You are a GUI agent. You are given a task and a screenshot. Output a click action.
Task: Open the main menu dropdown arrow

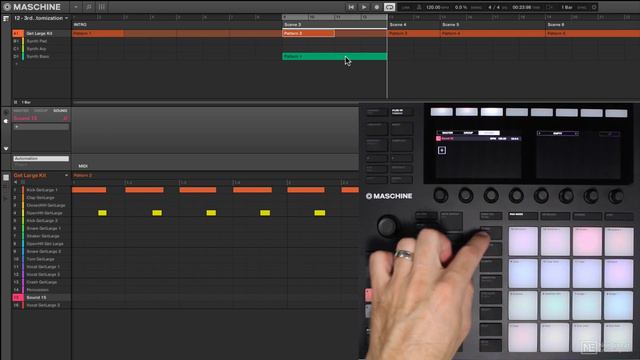tap(76, 7)
